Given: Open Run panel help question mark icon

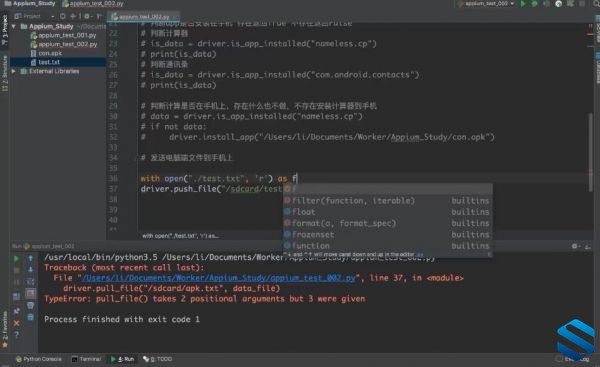Looking at the screenshot, I should coord(16,335).
